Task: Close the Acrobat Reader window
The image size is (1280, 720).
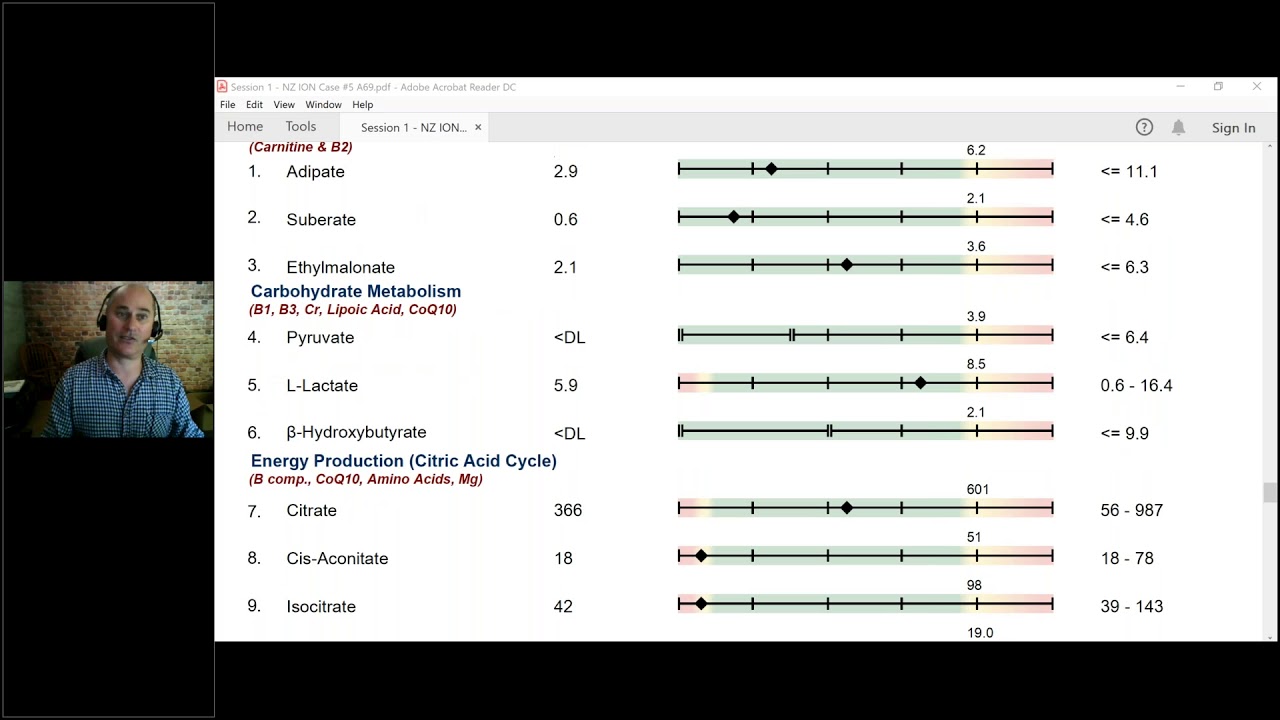Action: point(1257,87)
